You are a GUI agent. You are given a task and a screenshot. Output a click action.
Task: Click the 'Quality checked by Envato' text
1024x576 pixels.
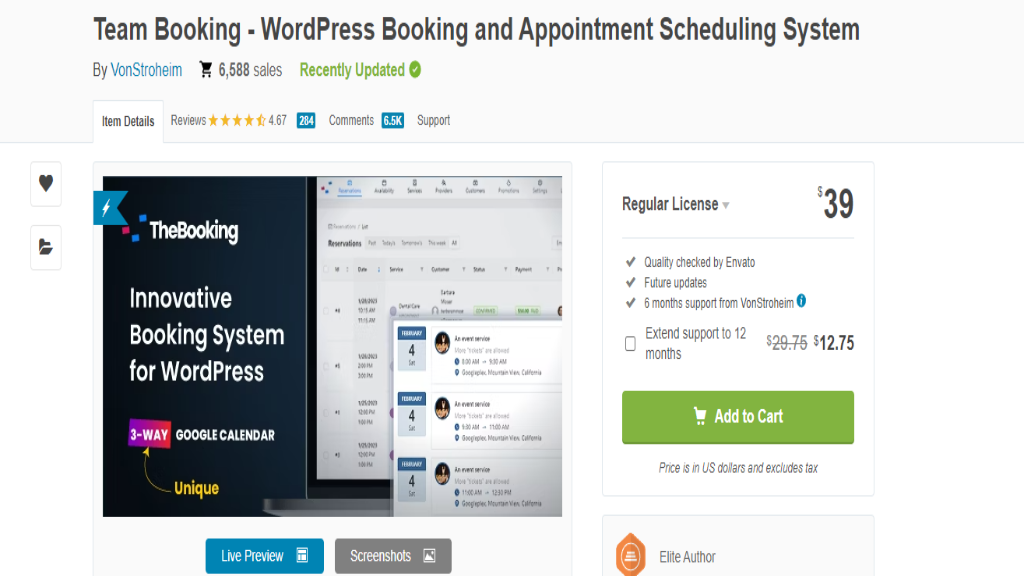(699, 263)
